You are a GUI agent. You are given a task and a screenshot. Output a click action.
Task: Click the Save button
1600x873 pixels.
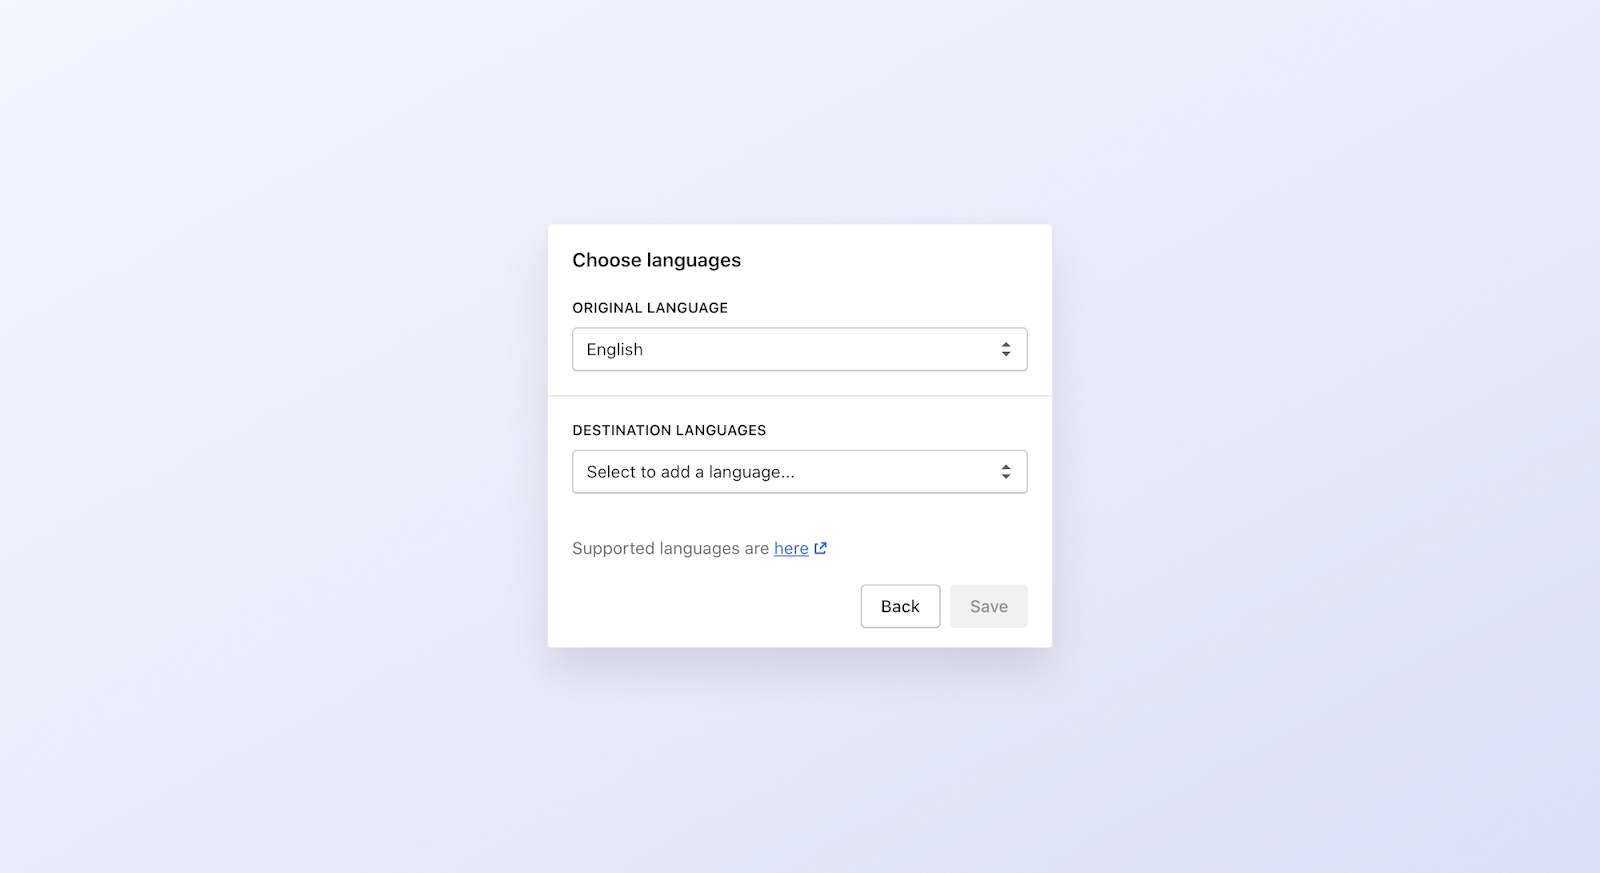(x=988, y=606)
